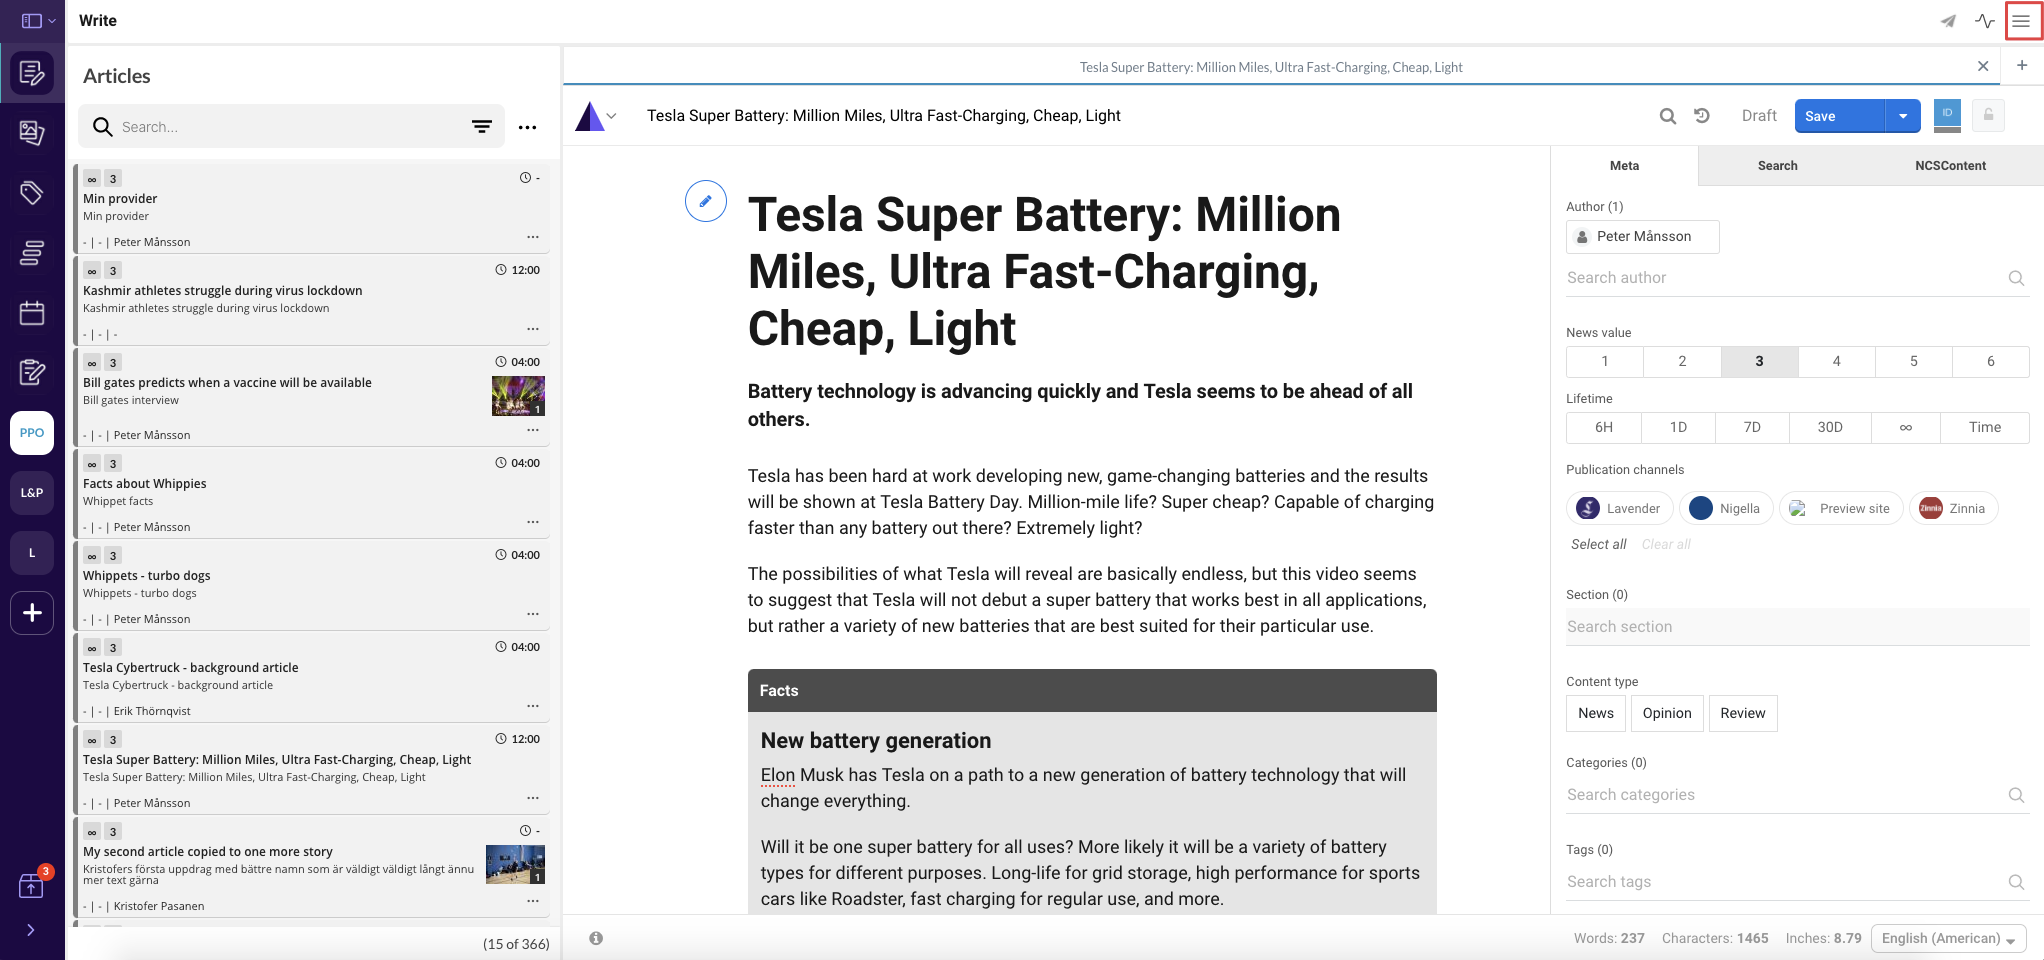2044x960 pixels.
Task: Click the paper plane send icon
Action: pyautogui.click(x=1948, y=21)
